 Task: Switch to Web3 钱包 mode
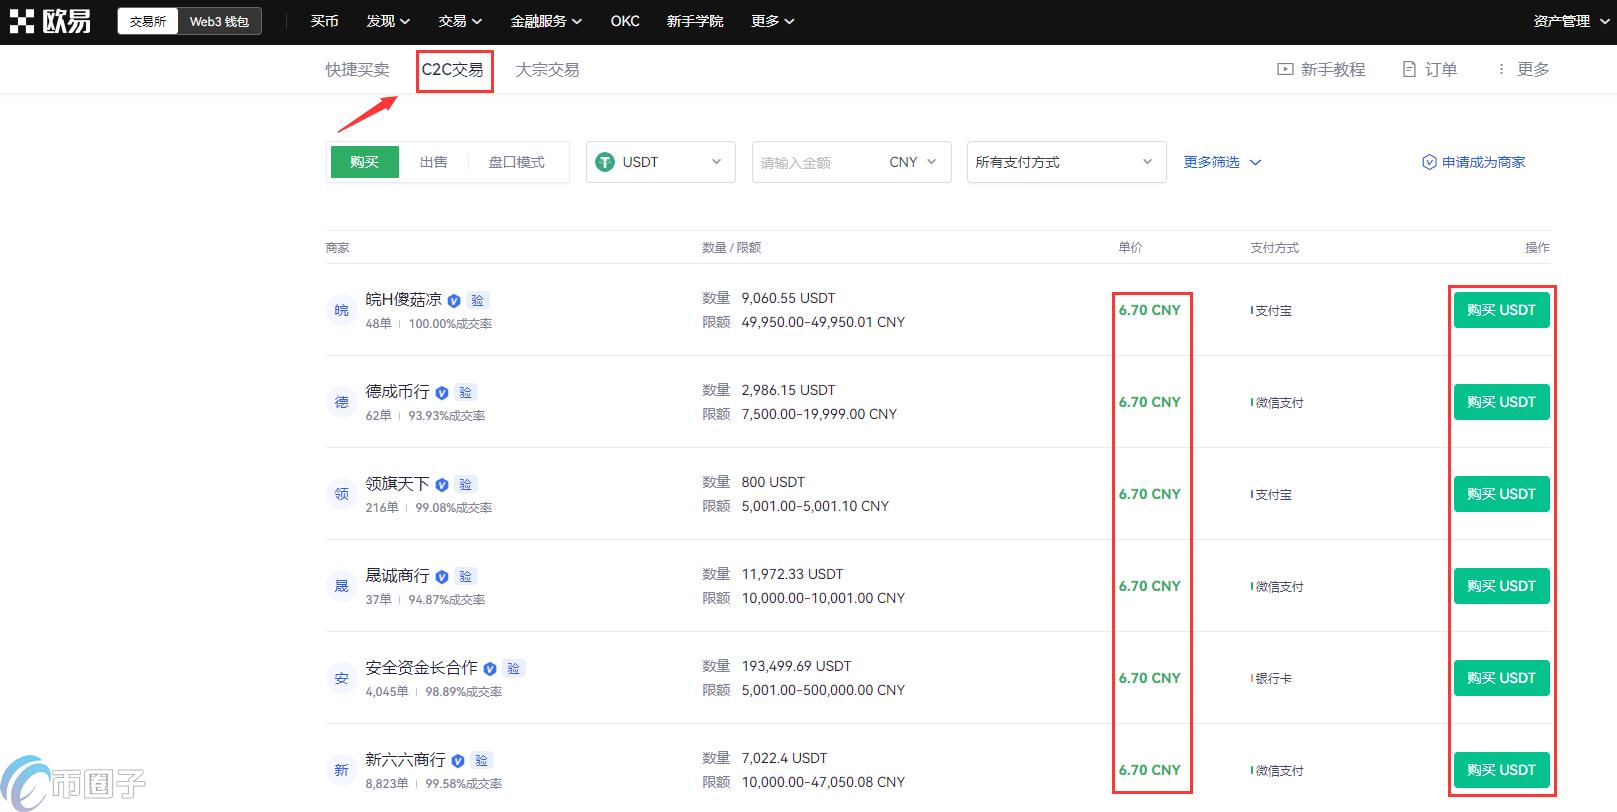[x=219, y=21]
